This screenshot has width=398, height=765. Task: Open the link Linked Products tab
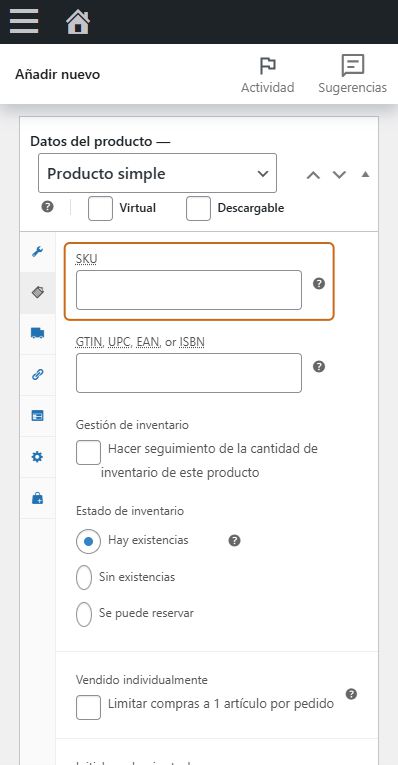tap(38, 374)
